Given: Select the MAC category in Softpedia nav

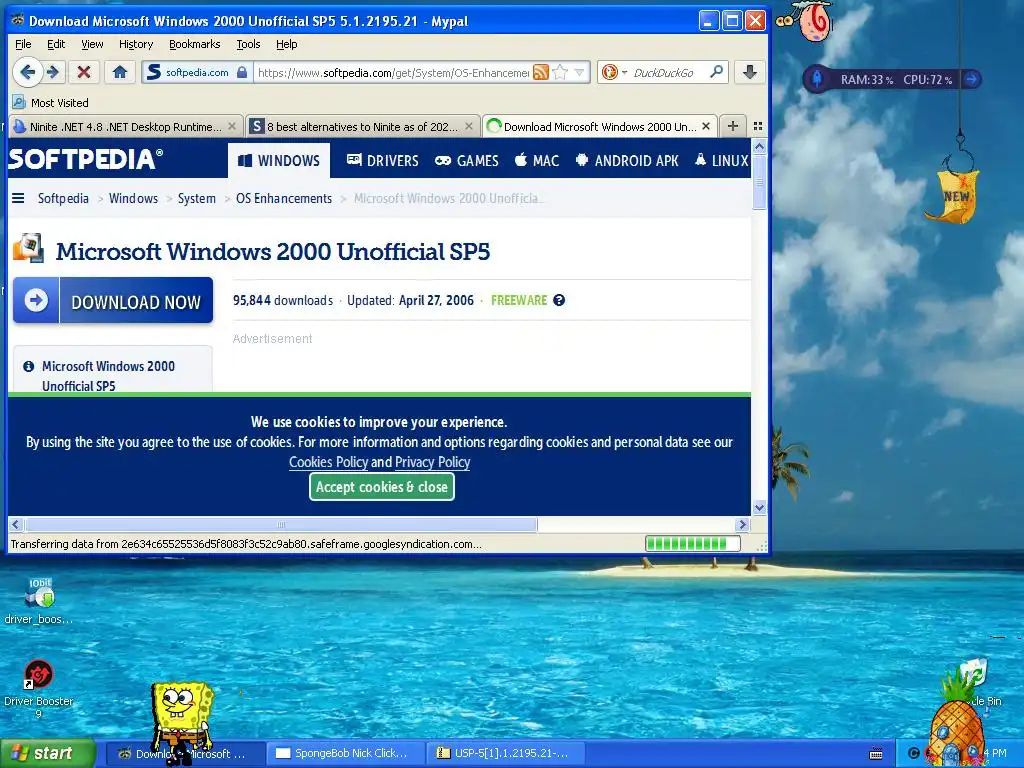Looking at the screenshot, I should point(537,161).
